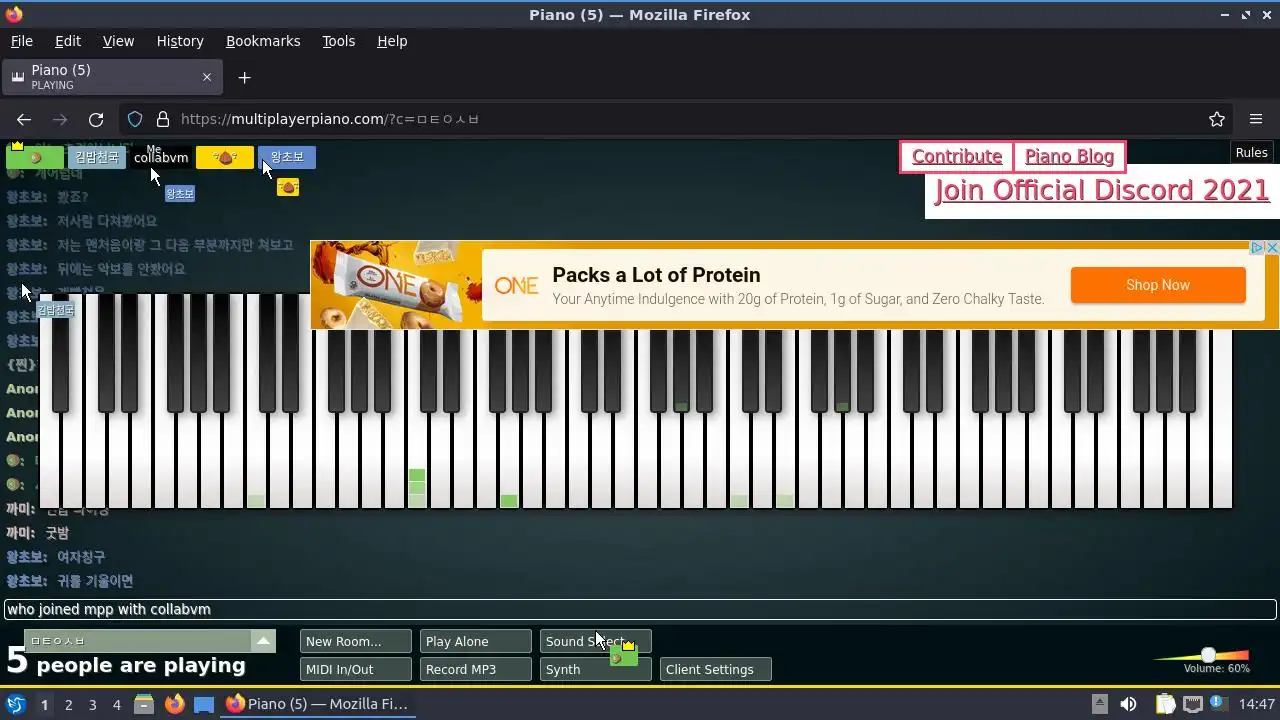Go back using the browser back arrow

pos(24,119)
